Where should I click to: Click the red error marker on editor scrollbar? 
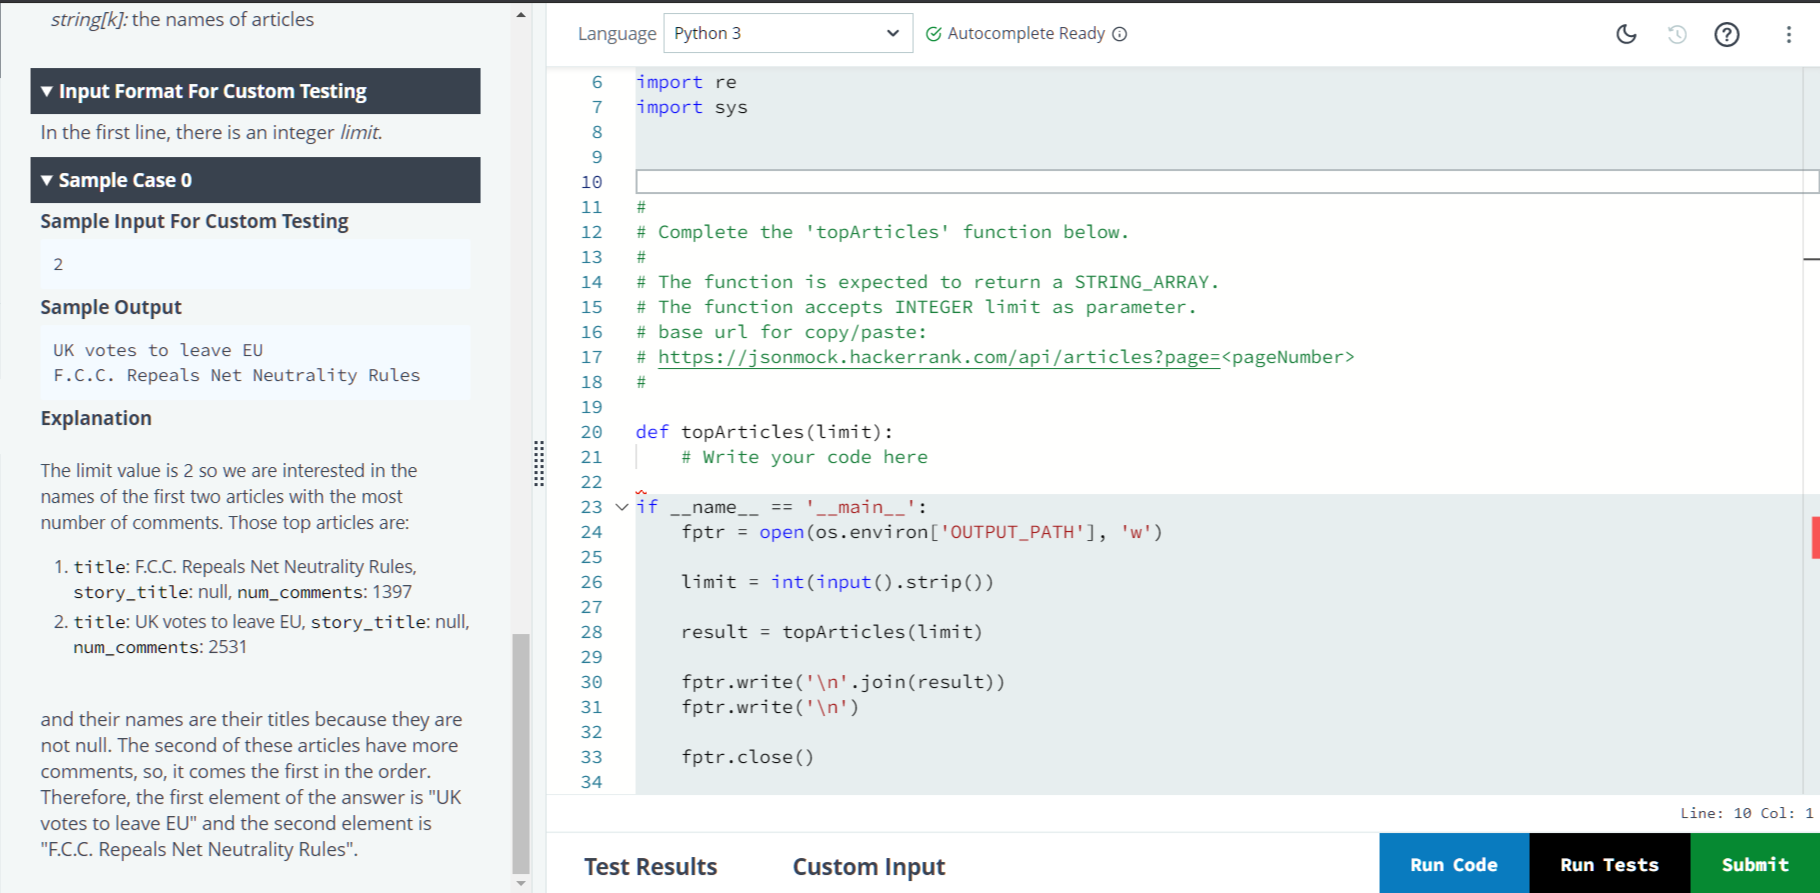click(x=1815, y=538)
